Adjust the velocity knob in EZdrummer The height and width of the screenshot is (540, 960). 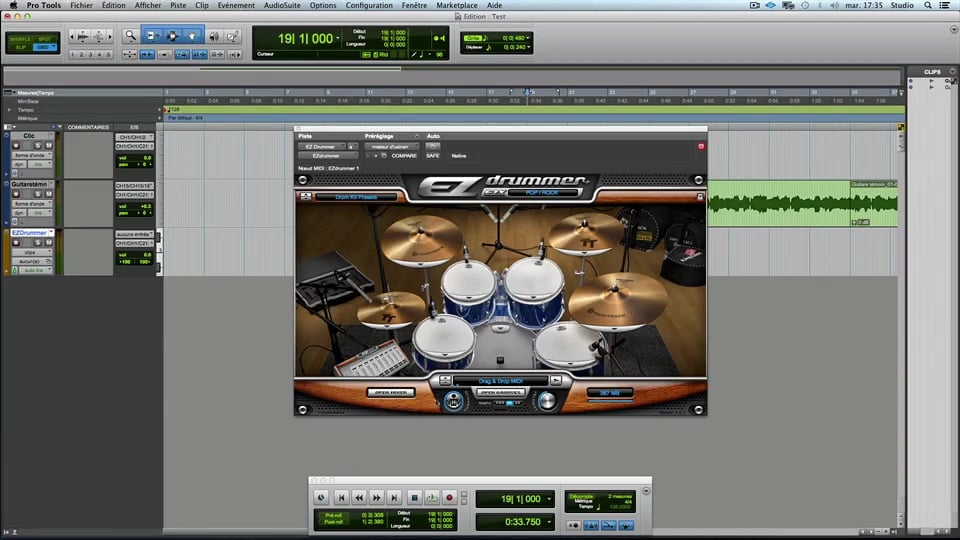coord(547,401)
